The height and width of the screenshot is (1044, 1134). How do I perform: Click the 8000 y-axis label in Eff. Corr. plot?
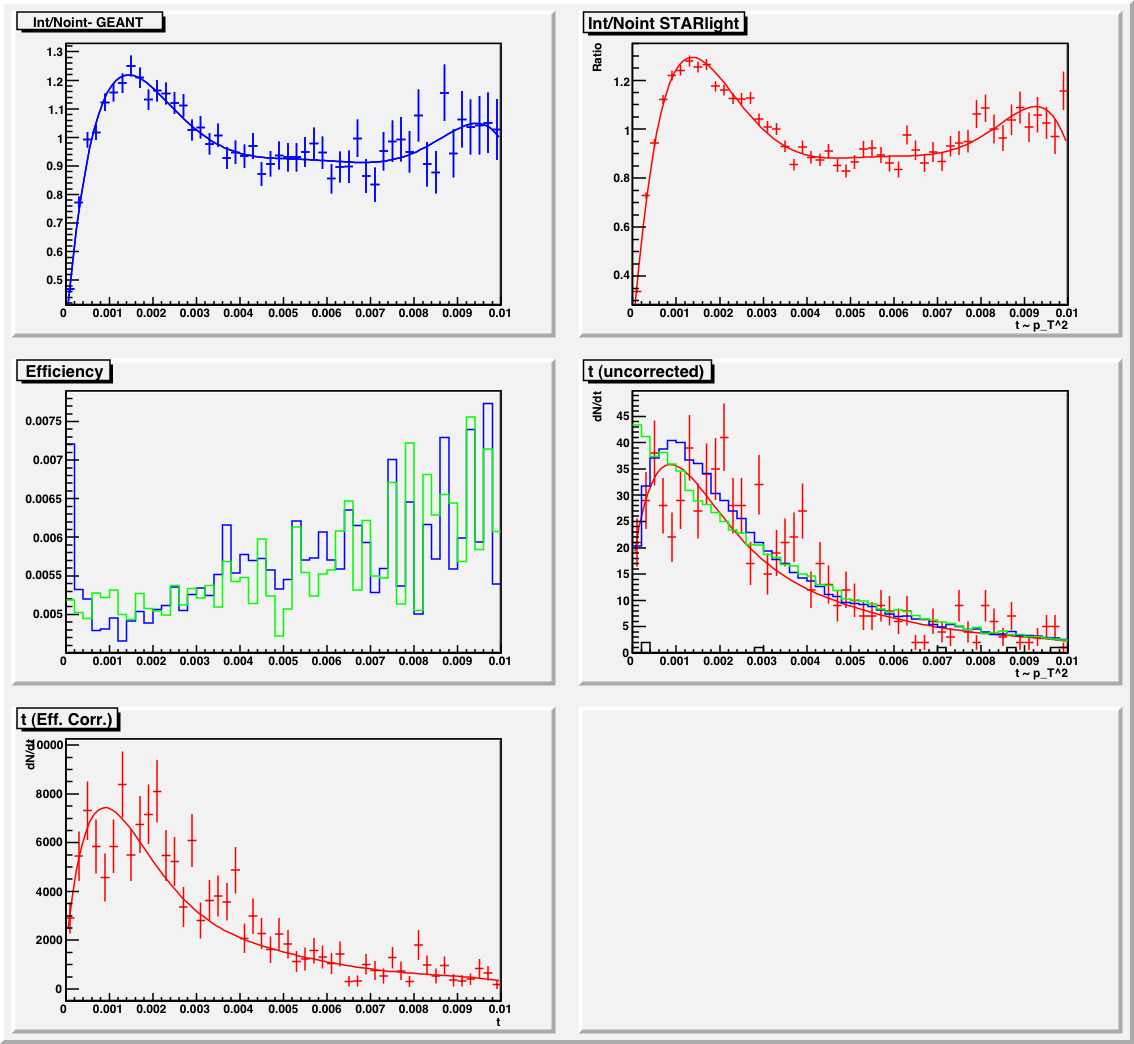coord(44,794)
